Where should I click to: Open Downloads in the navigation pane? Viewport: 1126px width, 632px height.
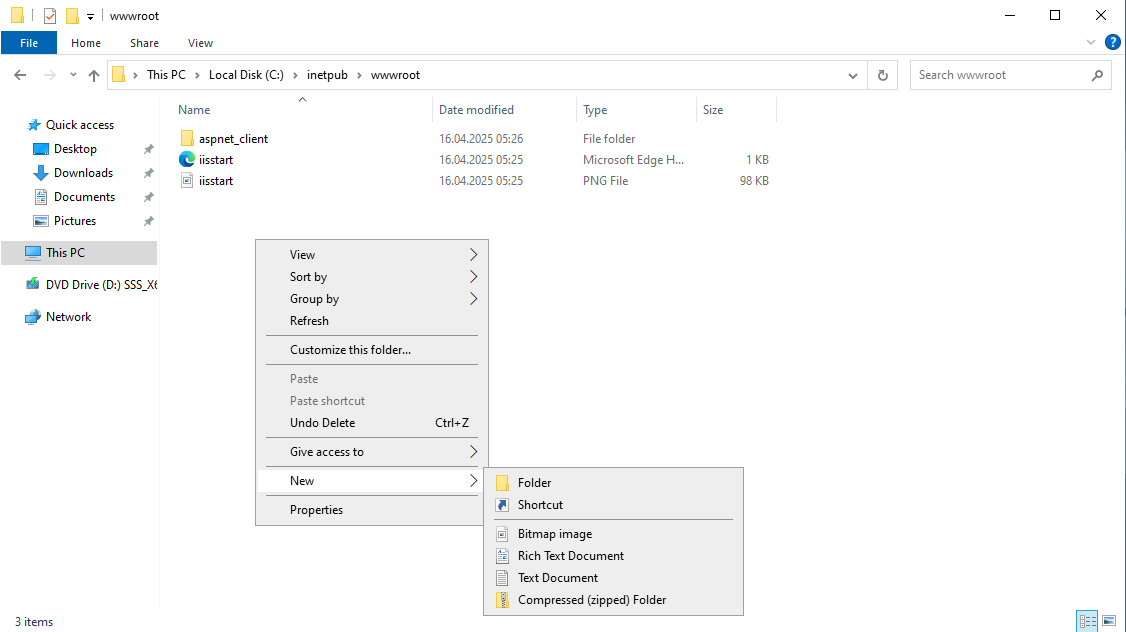tap(83, 173)
